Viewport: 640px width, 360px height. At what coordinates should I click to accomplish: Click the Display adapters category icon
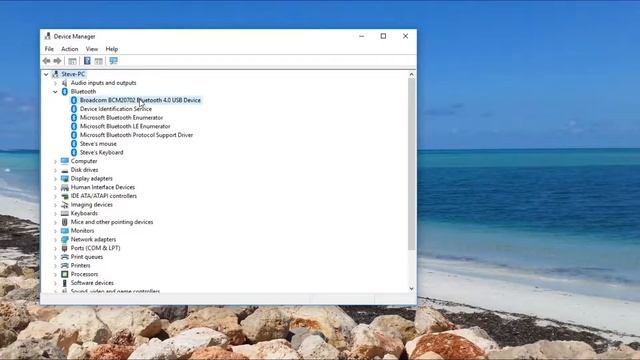tap(64, 178)
